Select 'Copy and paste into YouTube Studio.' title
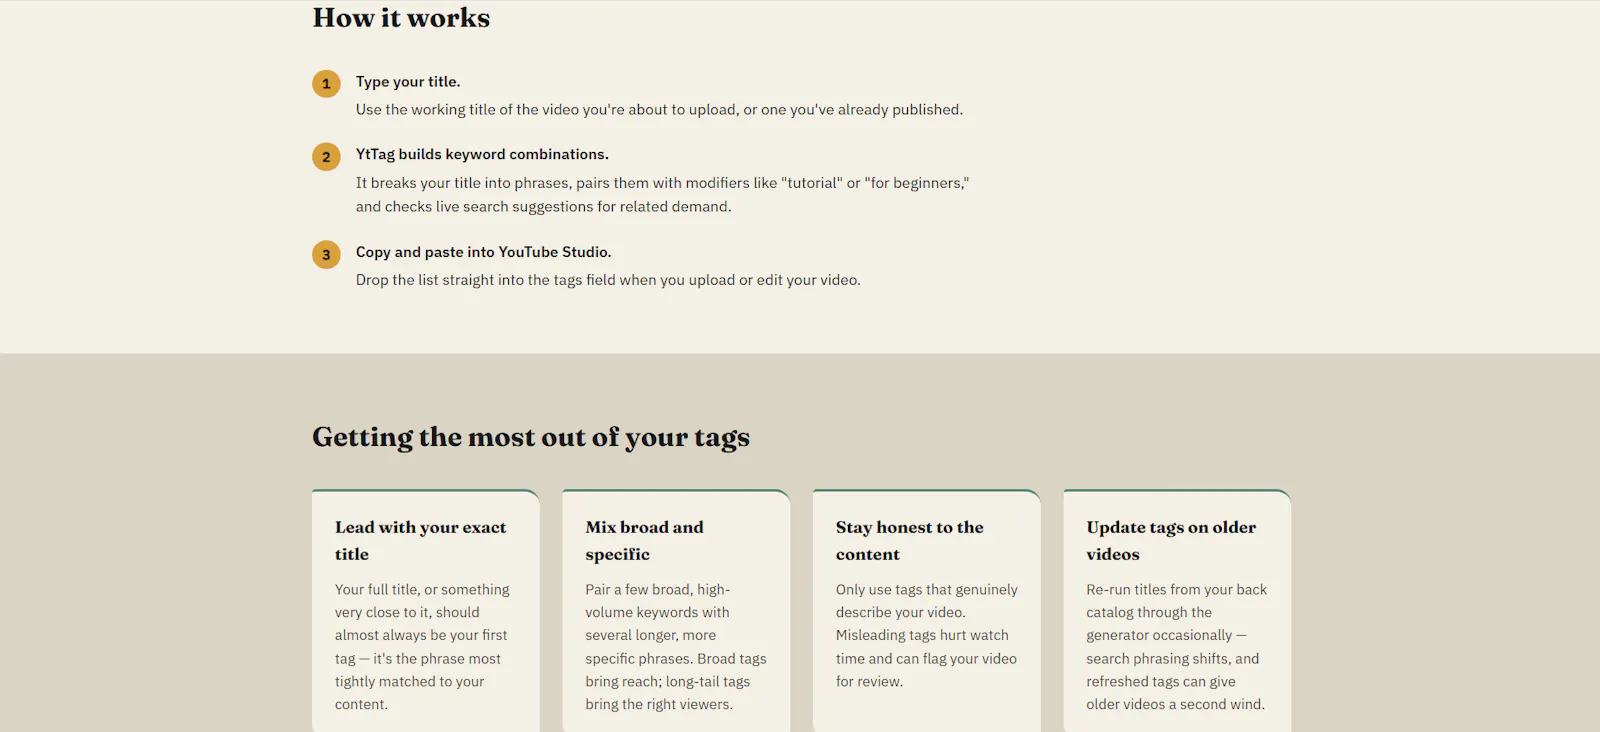The image size is (1600, 732). click(483, 252)
